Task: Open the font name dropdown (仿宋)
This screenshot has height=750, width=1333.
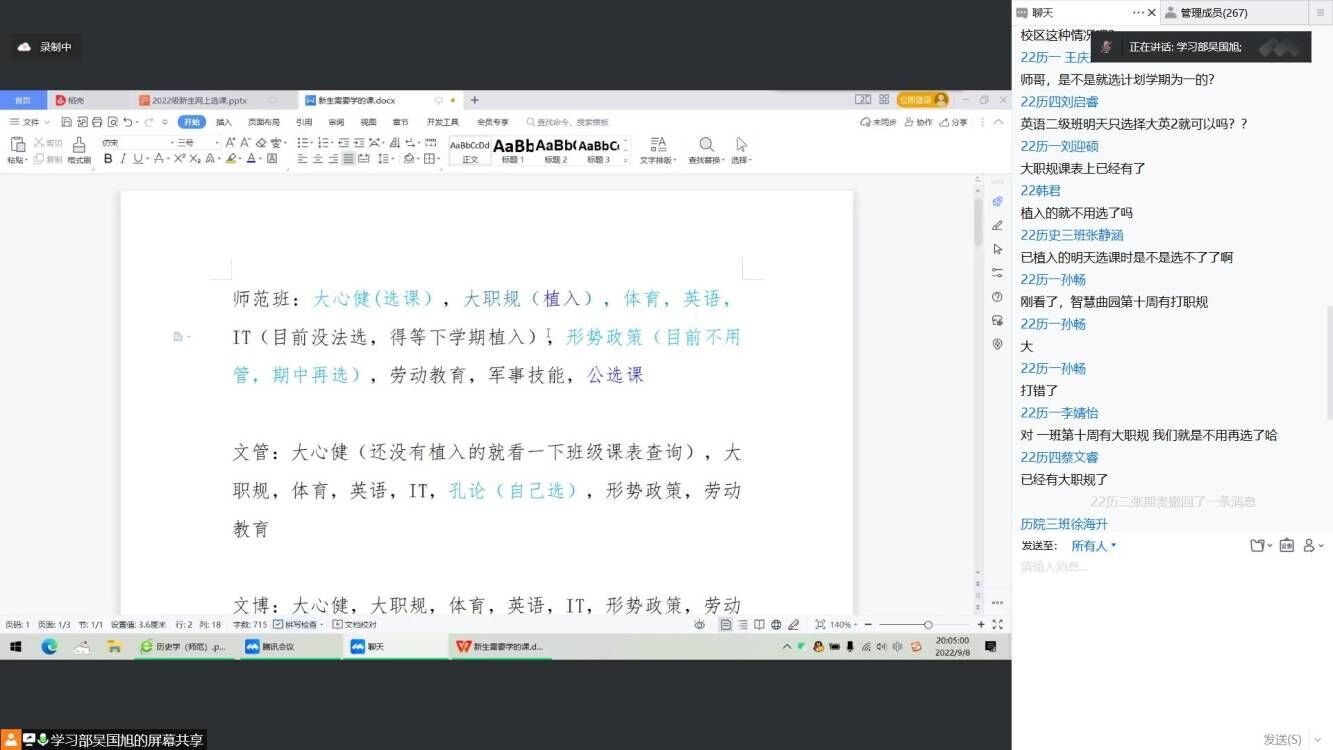Action: (x=135, y=143)
